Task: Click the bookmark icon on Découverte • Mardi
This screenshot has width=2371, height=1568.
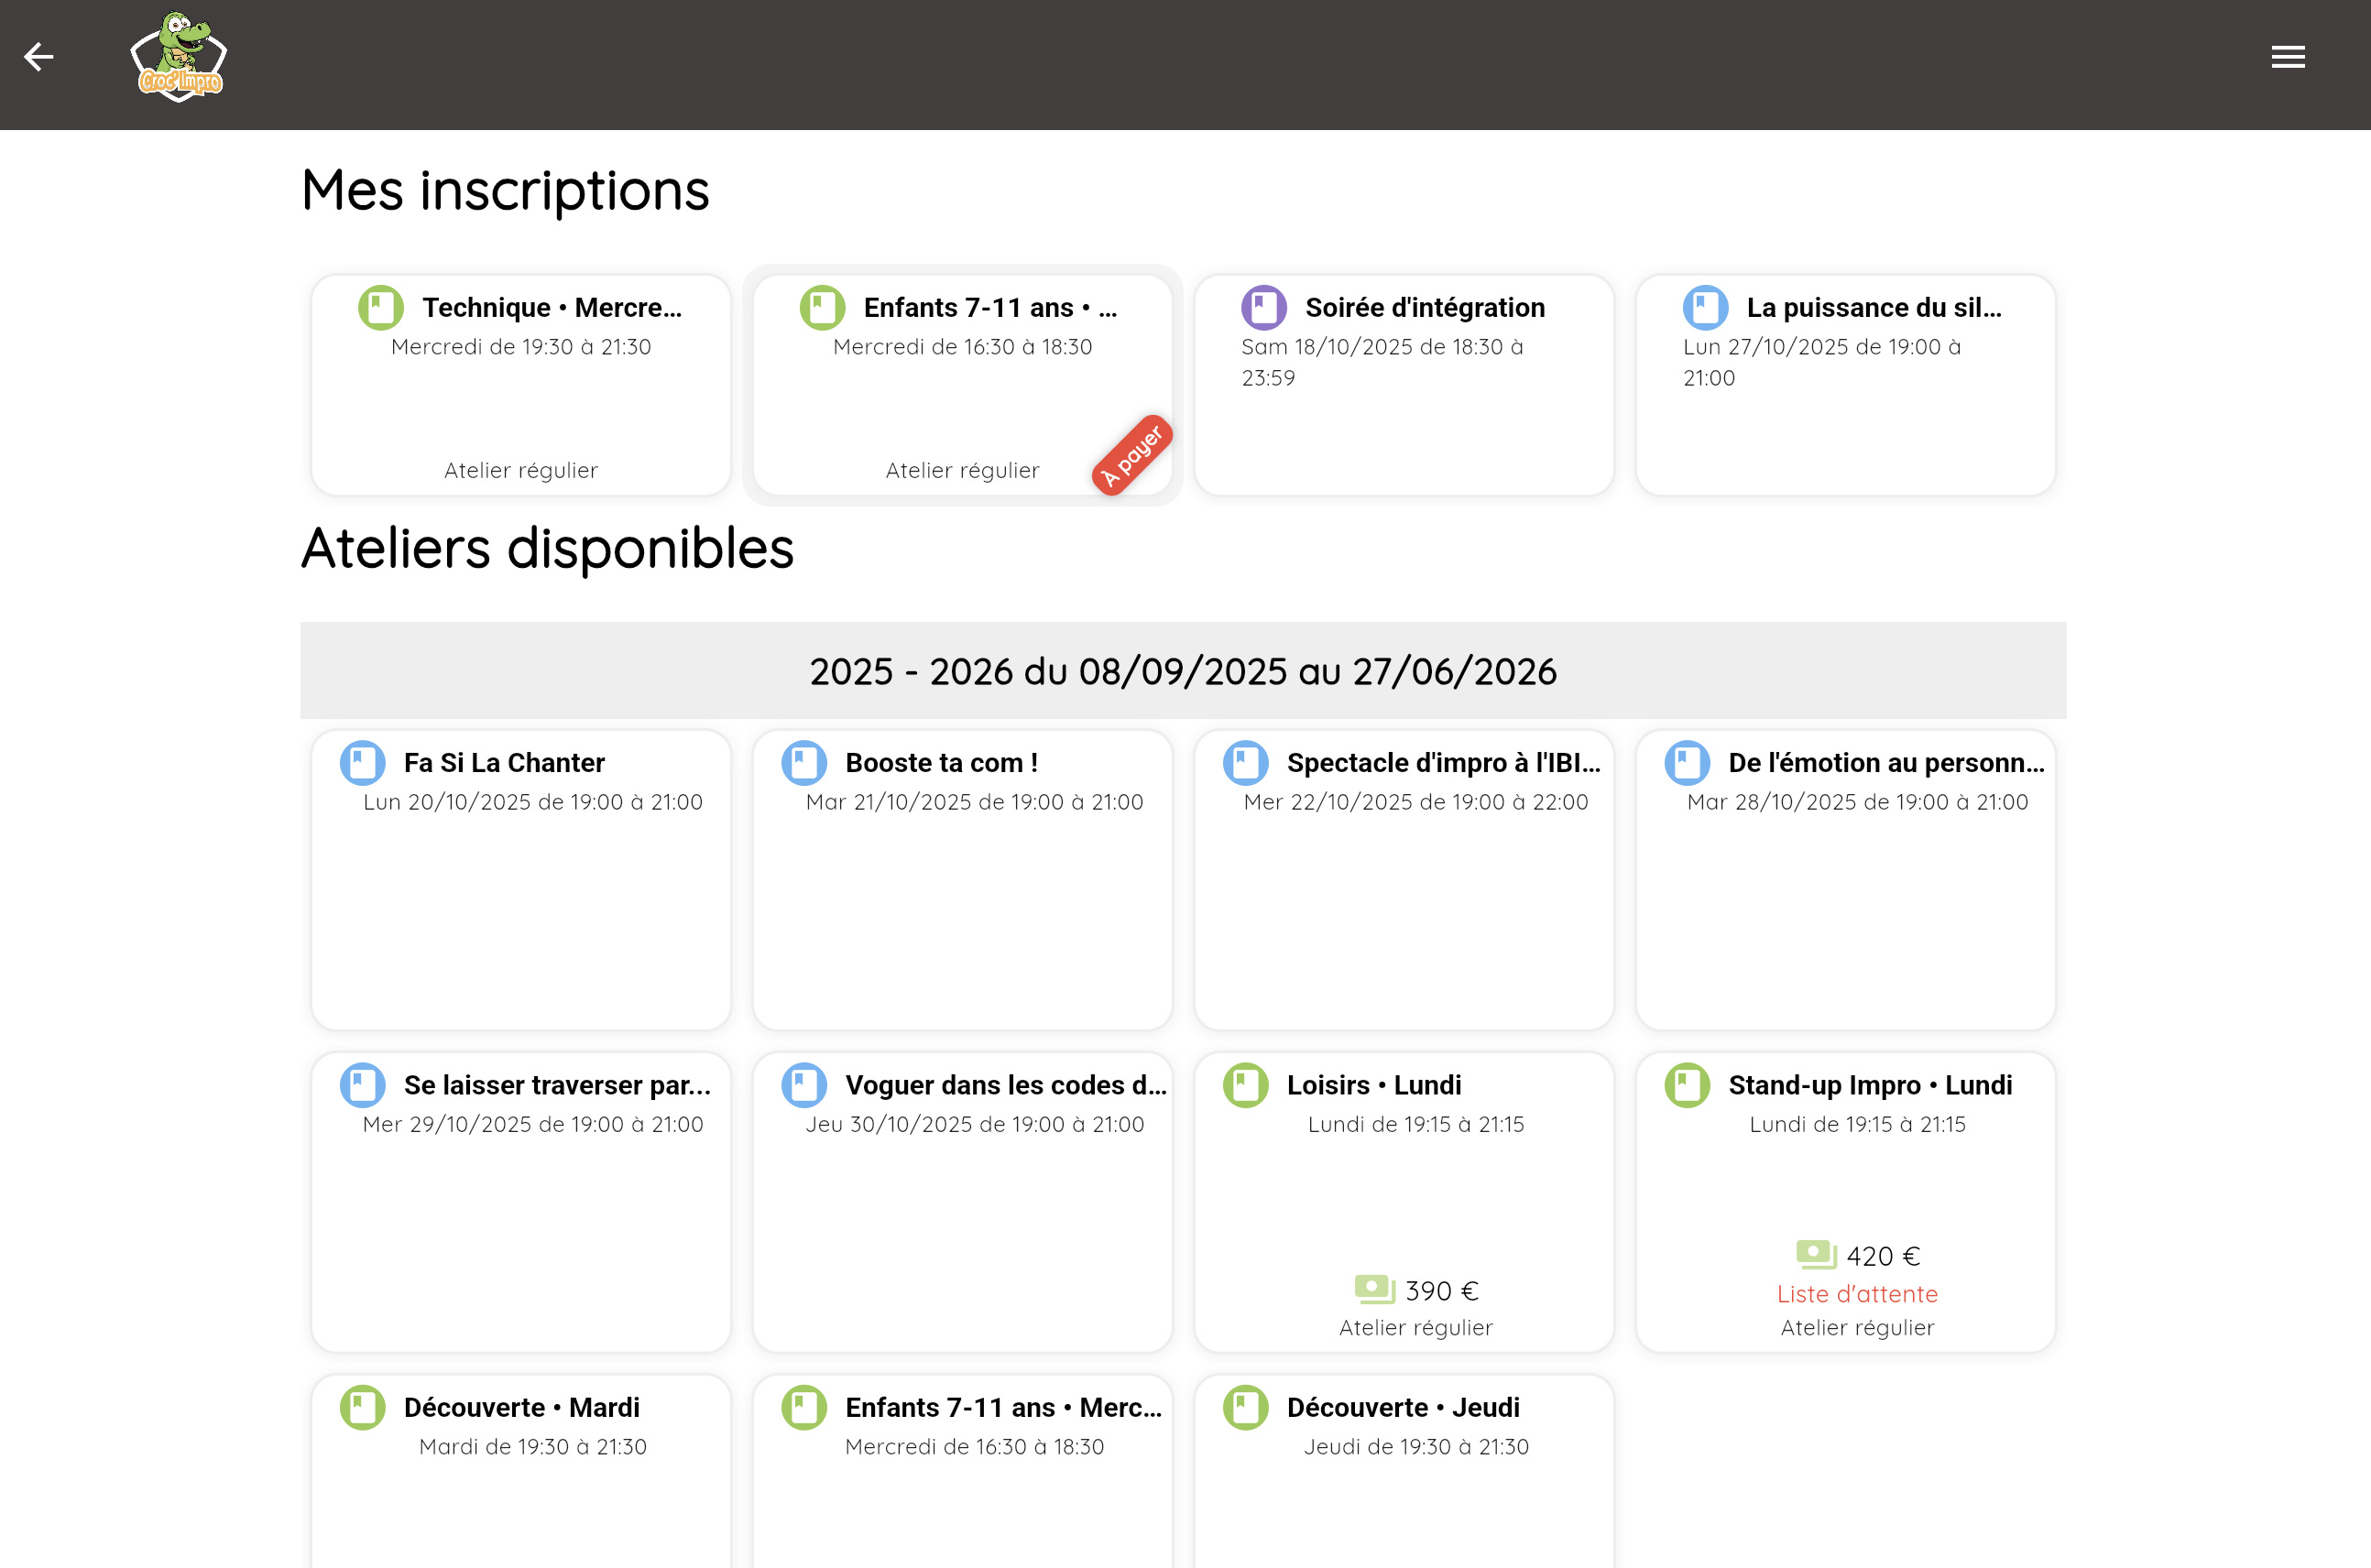Action: [x=361, y=1407]
